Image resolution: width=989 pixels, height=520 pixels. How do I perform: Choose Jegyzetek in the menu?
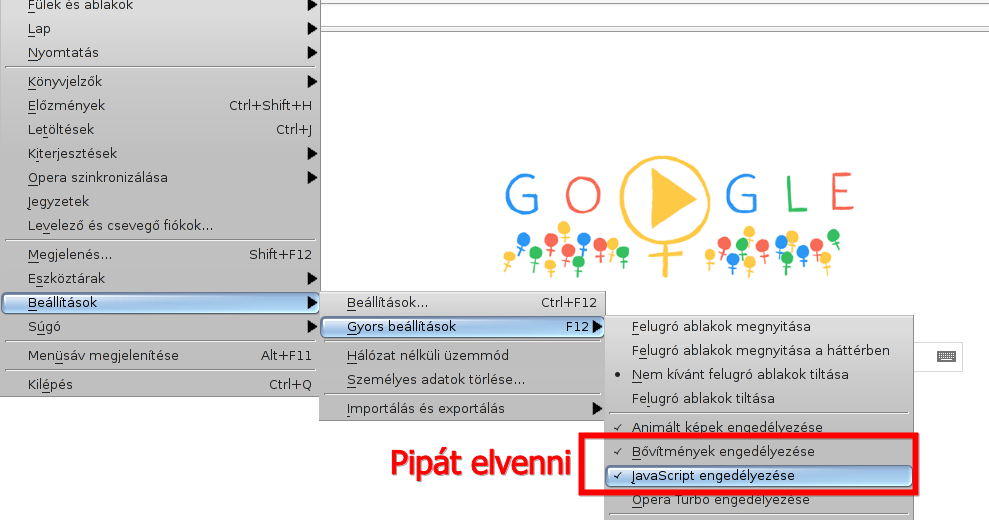(x=160, y=201)
